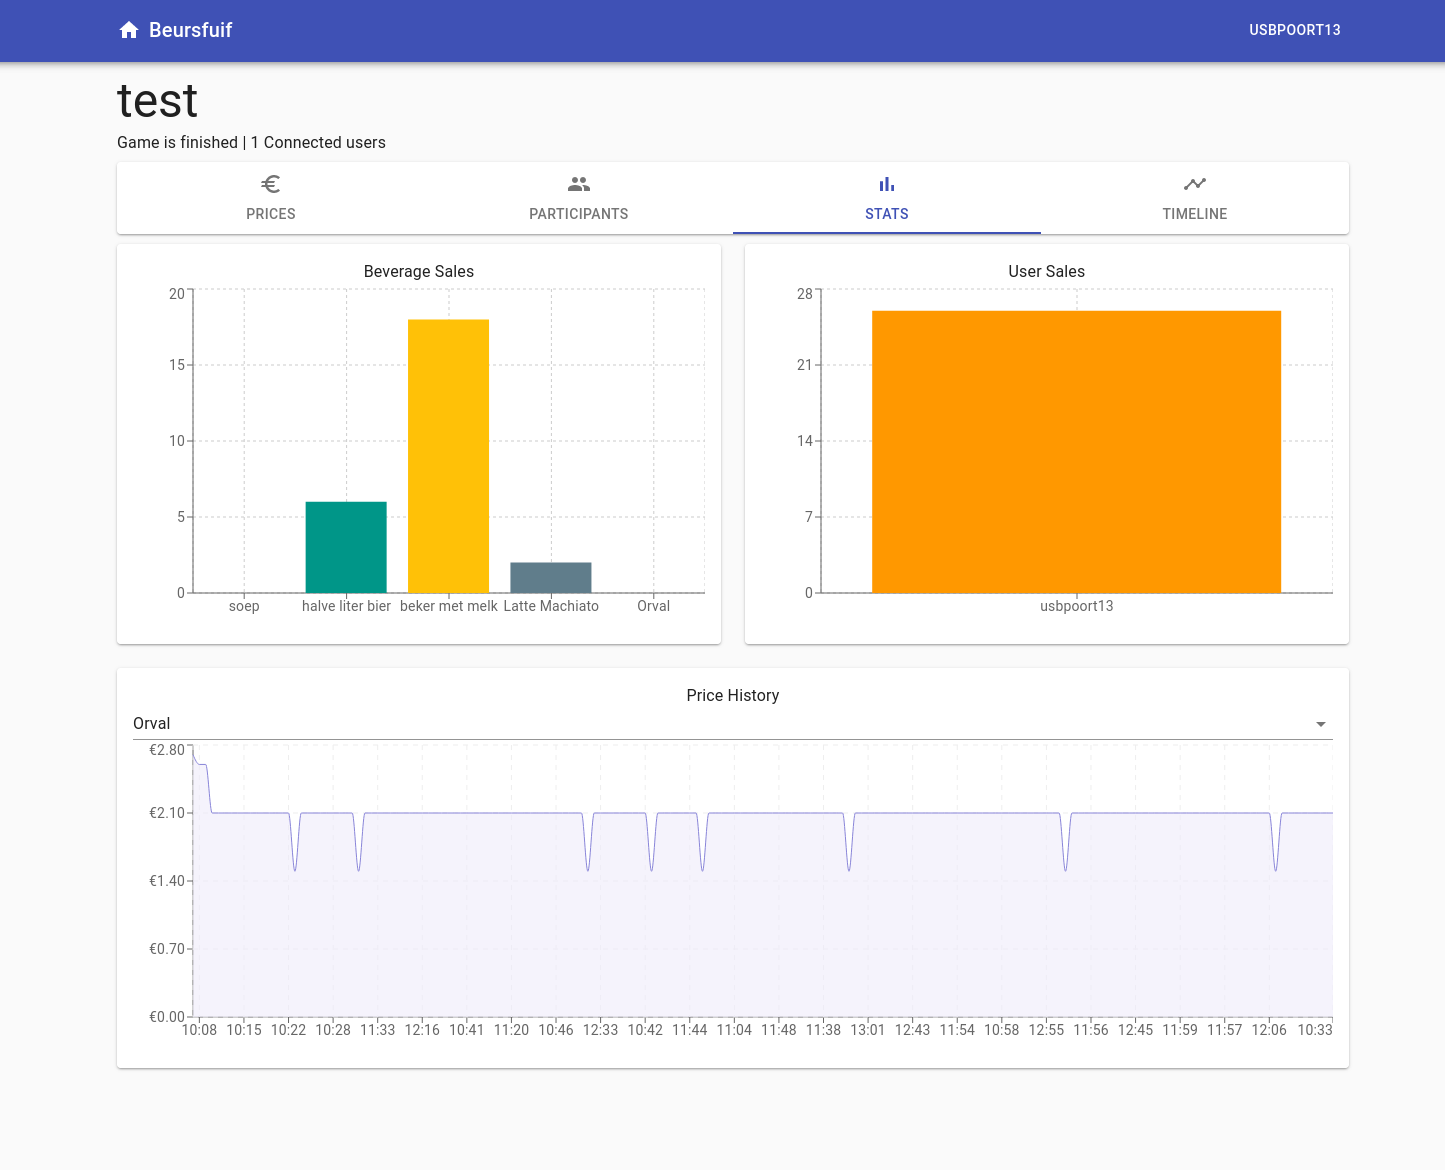Click the people icon on Participants tab
This screenshot has height=1170, width=1445.
coord(579,184)
